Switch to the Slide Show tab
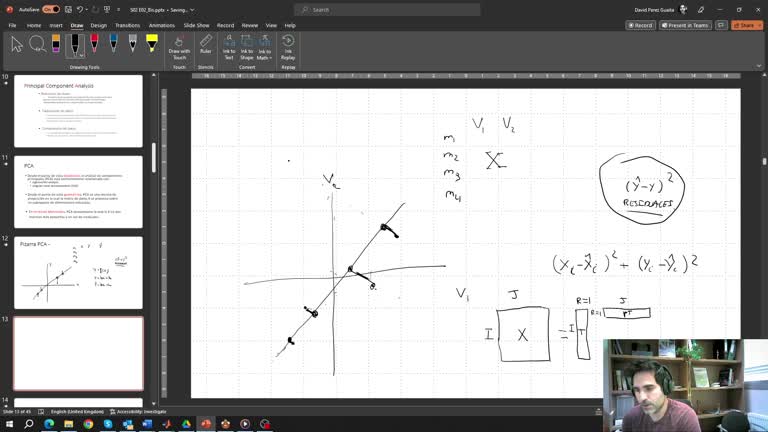 pyautogui.click(x=196, y=25)
